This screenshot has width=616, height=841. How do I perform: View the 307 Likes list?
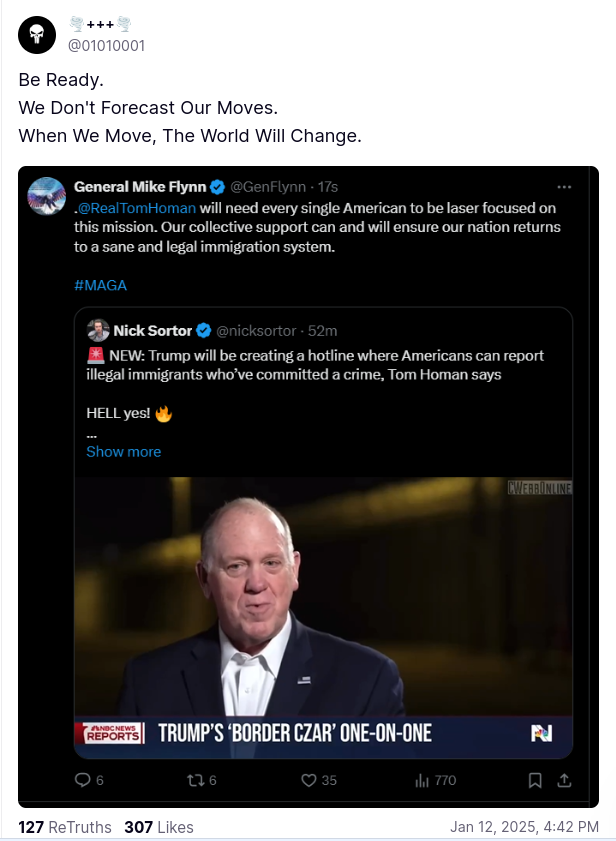[x=158, y=827]
